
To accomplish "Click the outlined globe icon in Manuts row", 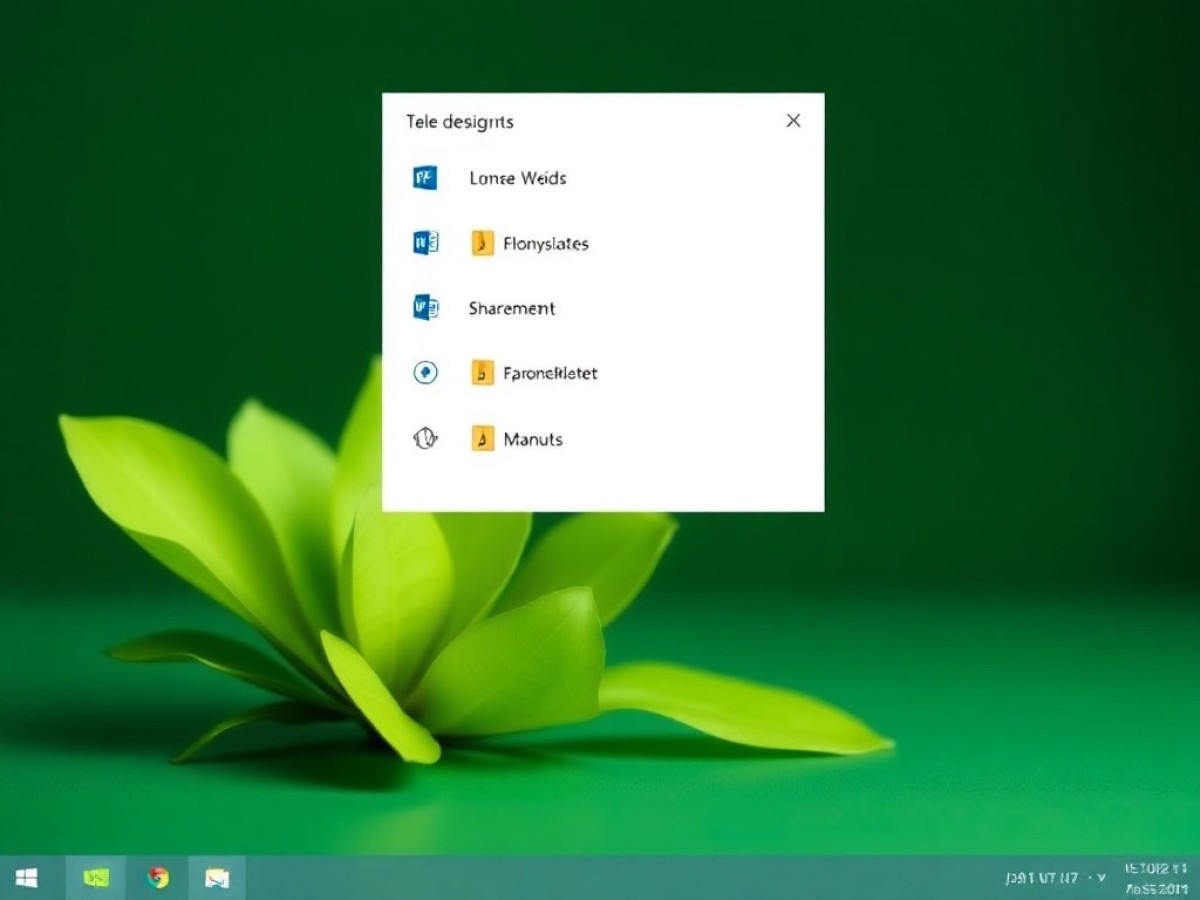I will pyautogui.click(x=425, y=438).
